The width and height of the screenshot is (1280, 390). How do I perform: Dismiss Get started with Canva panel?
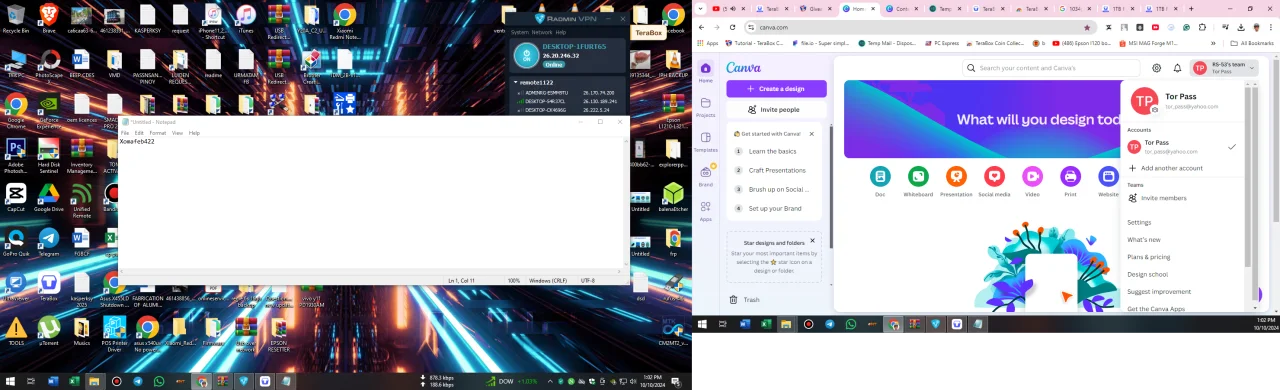pyautogui.click(x=811, y=133)
